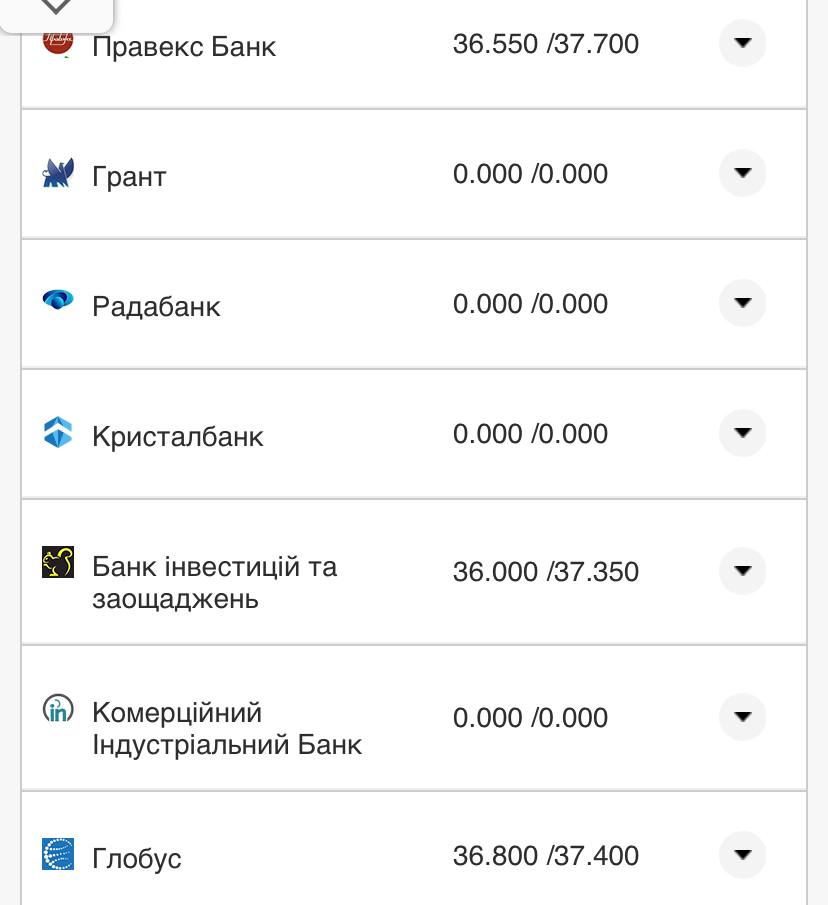Open the Глобус dropdown arrow
This screenshot has width=828, height=905.
pos(742,855)
